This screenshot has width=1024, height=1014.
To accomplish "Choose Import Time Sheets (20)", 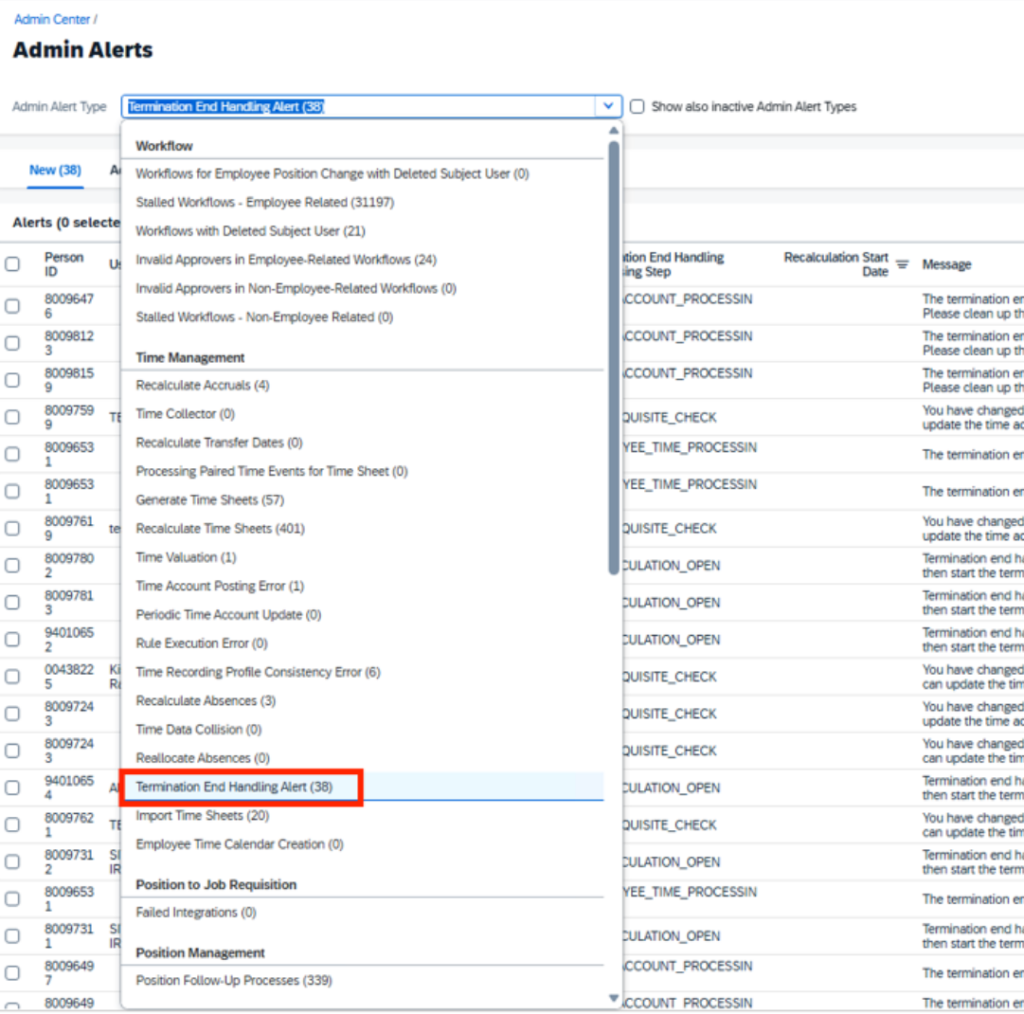I will [362, 816].
